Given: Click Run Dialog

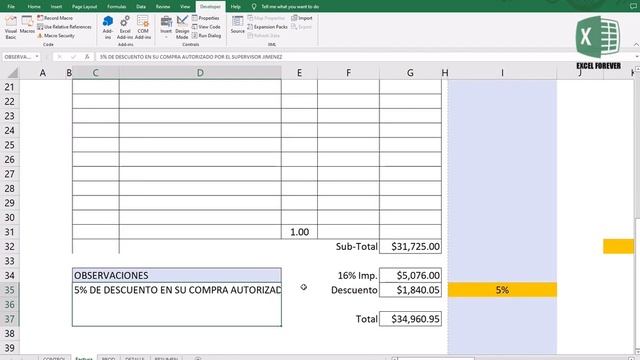Looking at the screenshot, I should tap(207, 36).
